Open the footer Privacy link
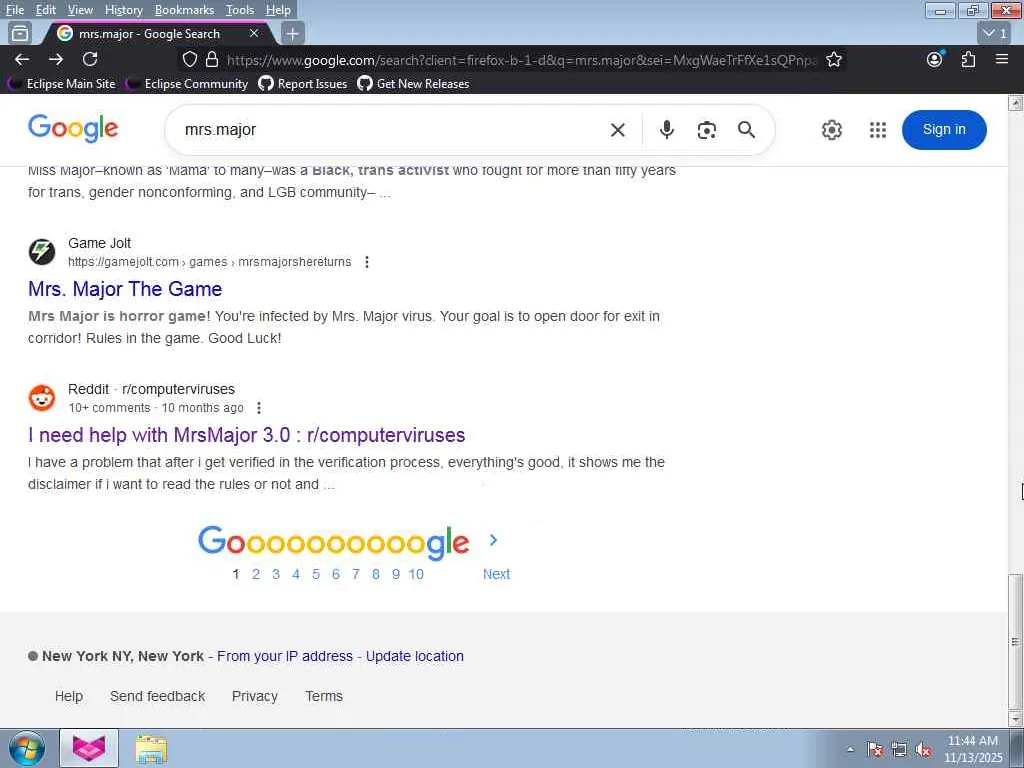The image size is (1024, 768). (x=255, y=696)
